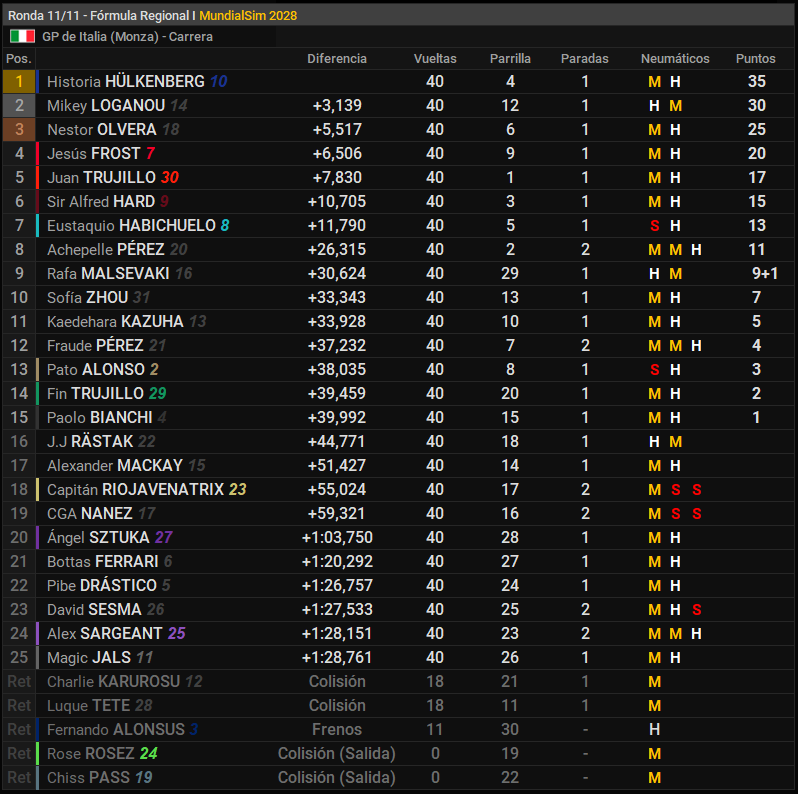Image resolution: width=798 pixels, height=794 pixels.
Task: Select driver Kaedehara KAZUHA 13
Action: [x=127, y=321]
